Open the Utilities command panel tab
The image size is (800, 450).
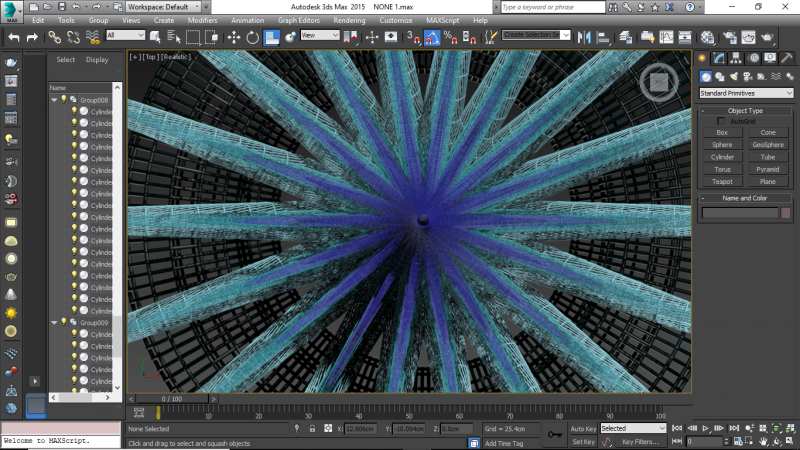(x=786, y=58)
